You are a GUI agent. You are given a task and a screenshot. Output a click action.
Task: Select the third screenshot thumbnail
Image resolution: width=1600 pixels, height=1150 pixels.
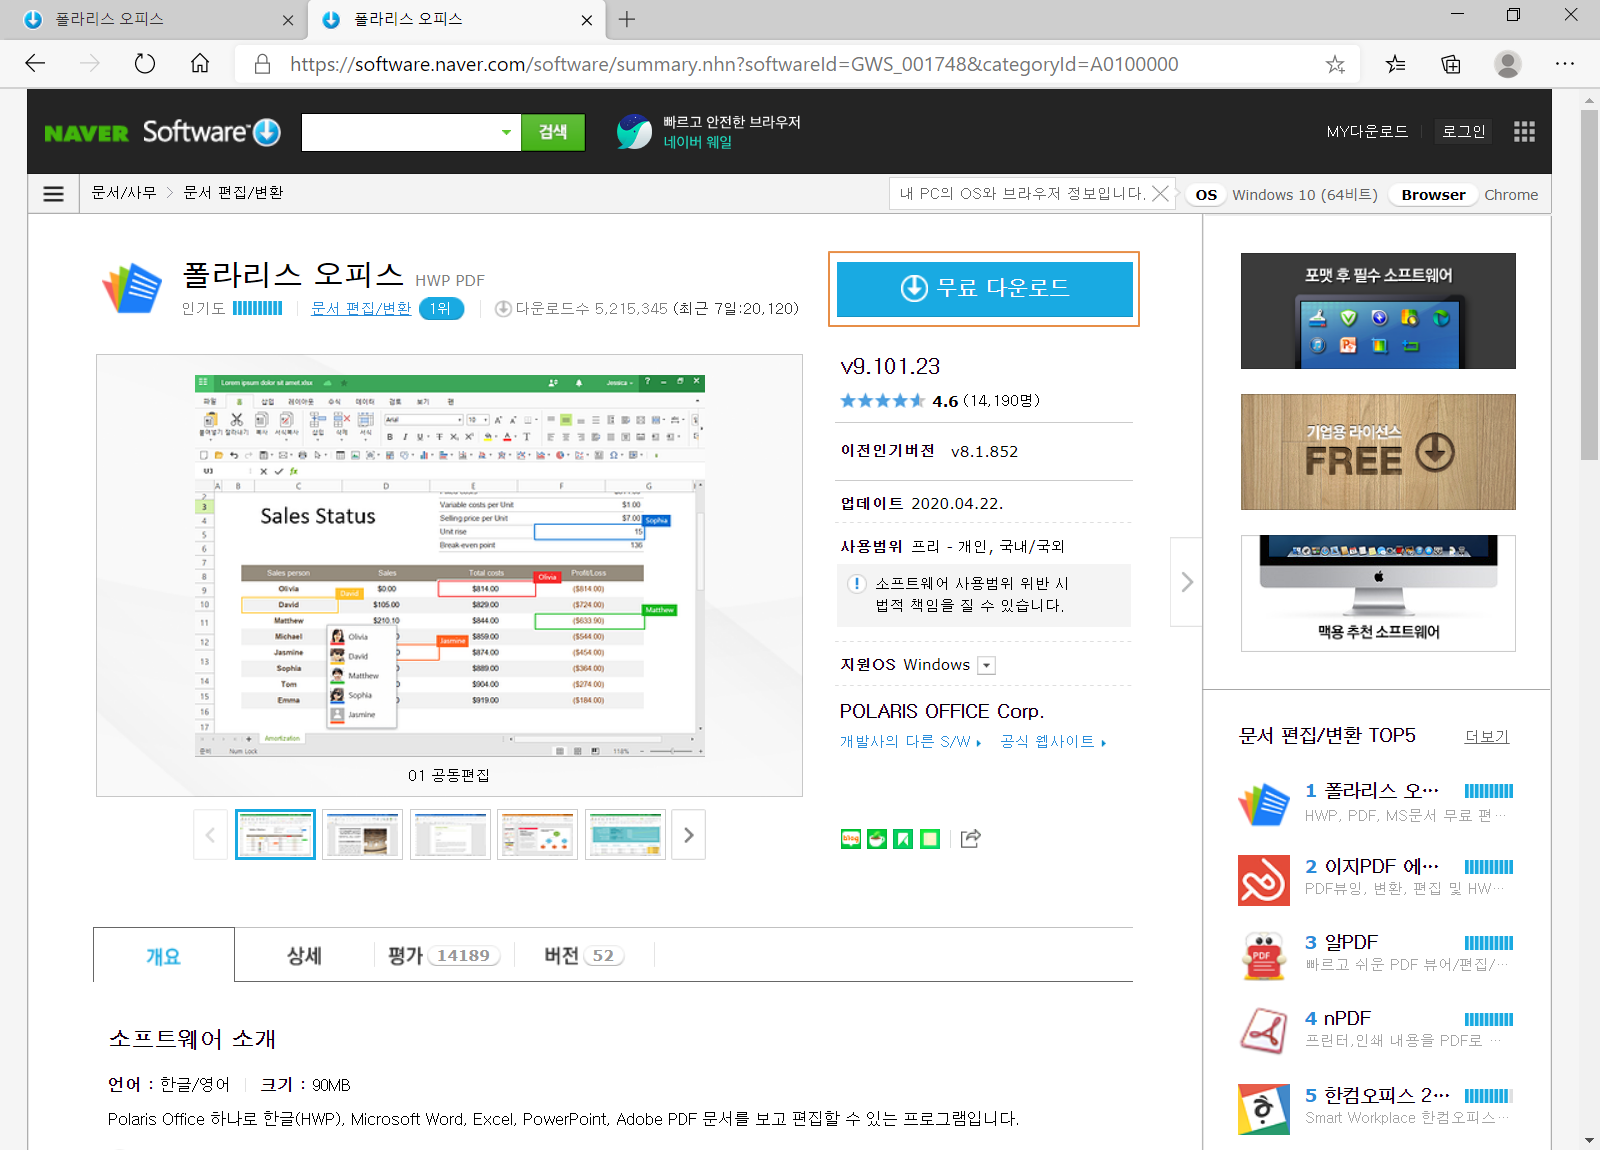tap(450, 835)
